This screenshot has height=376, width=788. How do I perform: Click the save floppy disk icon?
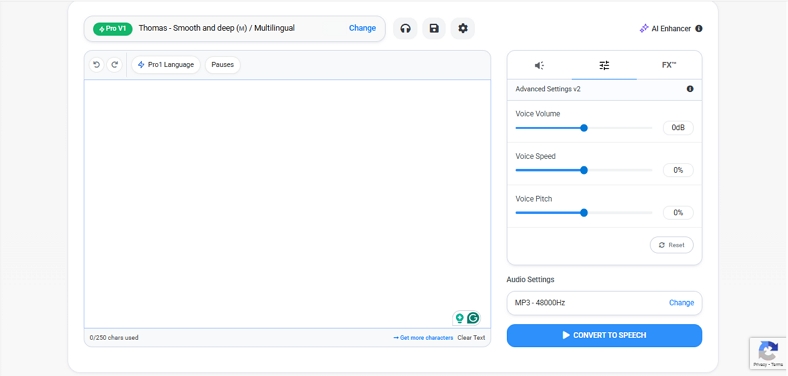pos(434,29)
